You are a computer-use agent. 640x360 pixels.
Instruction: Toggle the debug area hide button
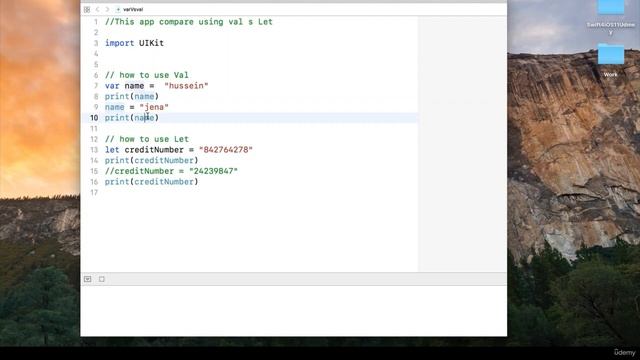click(87, 279)
